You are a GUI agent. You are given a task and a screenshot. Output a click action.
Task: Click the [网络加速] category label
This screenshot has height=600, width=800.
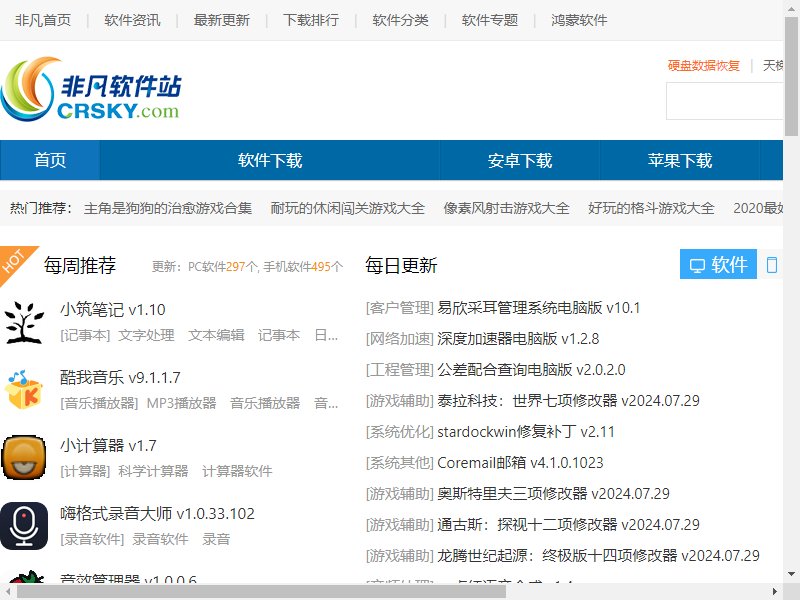pyautogui.click(x=399, y=339)
